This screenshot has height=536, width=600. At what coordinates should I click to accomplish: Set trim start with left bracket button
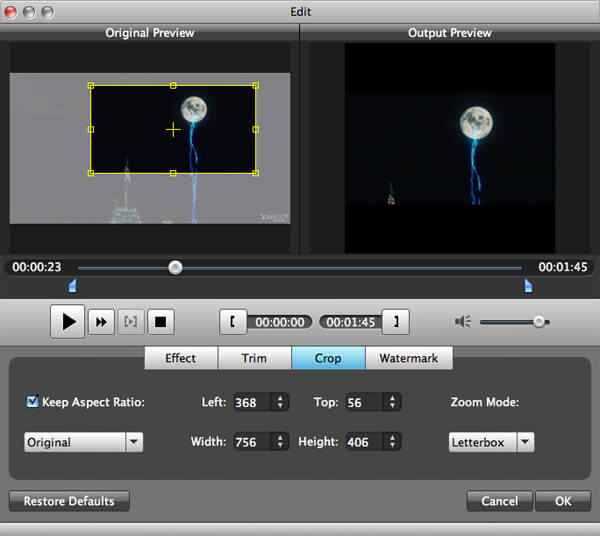[233, 322]
